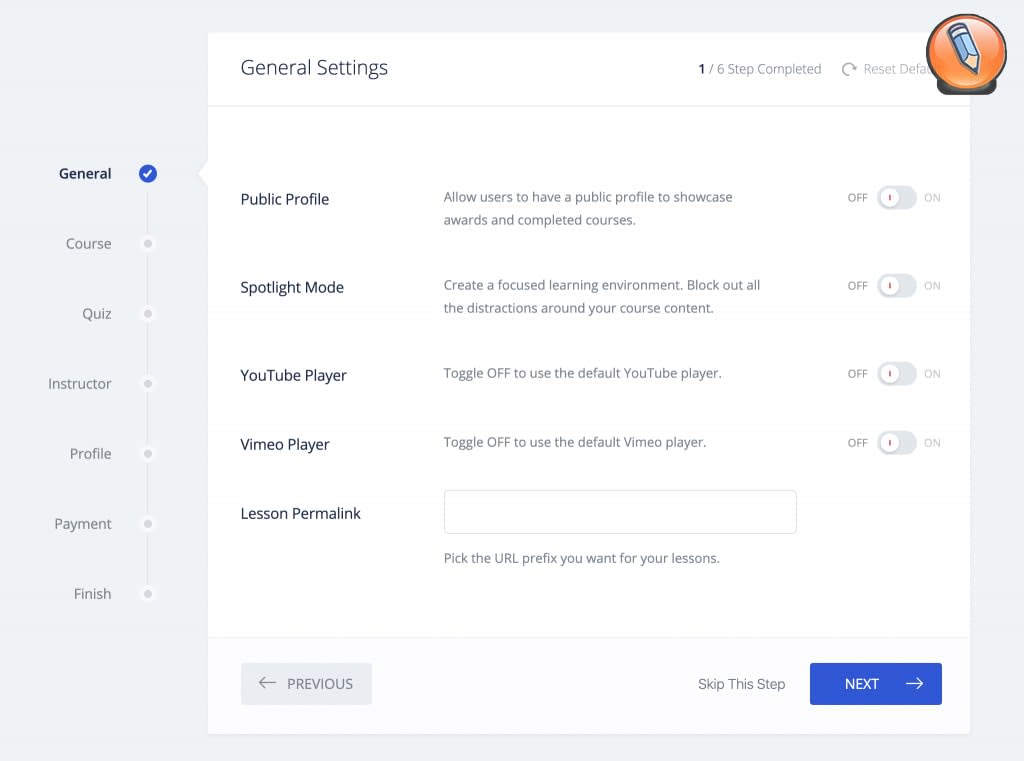
Task: Click the Lesson Permalink input field
Action: (x=620, y=512)
